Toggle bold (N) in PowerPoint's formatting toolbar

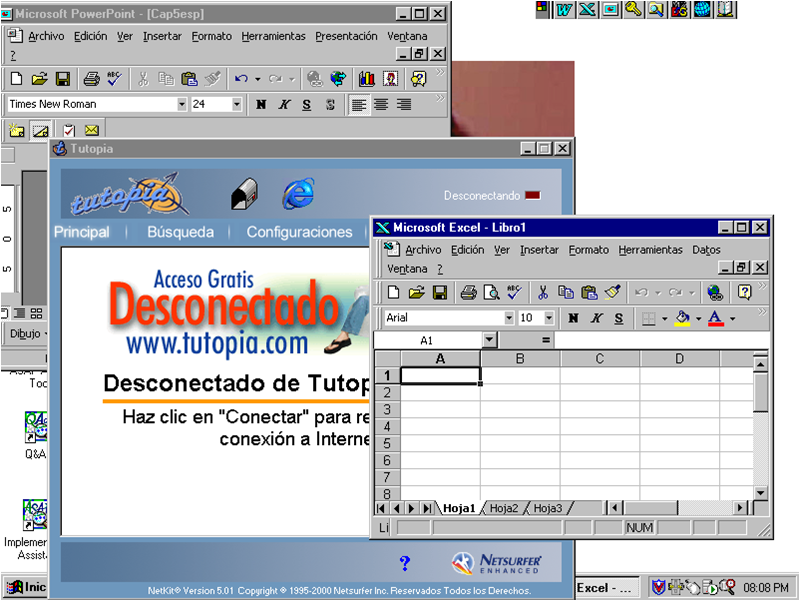tap(261, 105)
